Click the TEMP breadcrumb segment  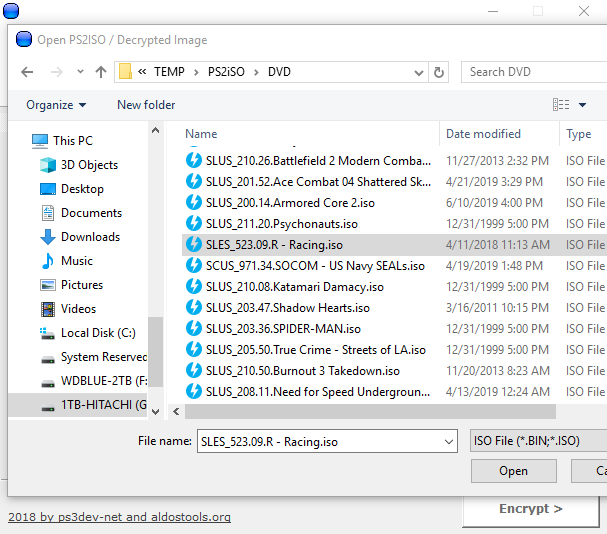pyautogui.click(x=169, y=72)
